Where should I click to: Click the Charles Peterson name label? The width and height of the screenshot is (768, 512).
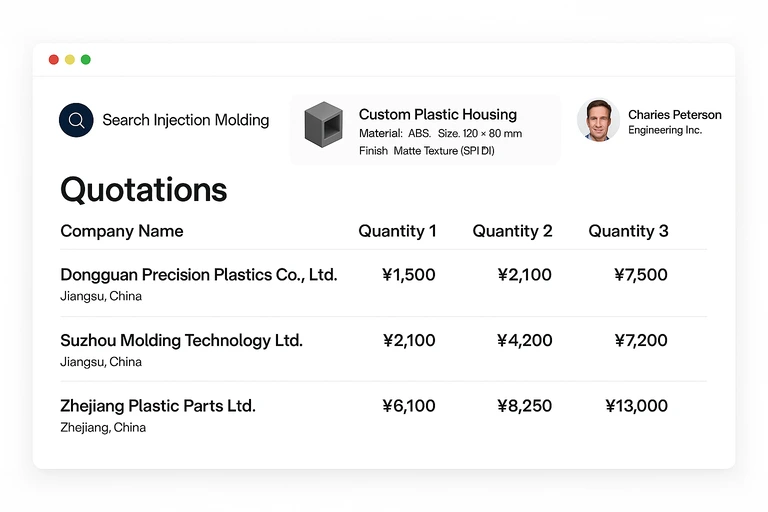pyautogui.click(x=674, y=115)
